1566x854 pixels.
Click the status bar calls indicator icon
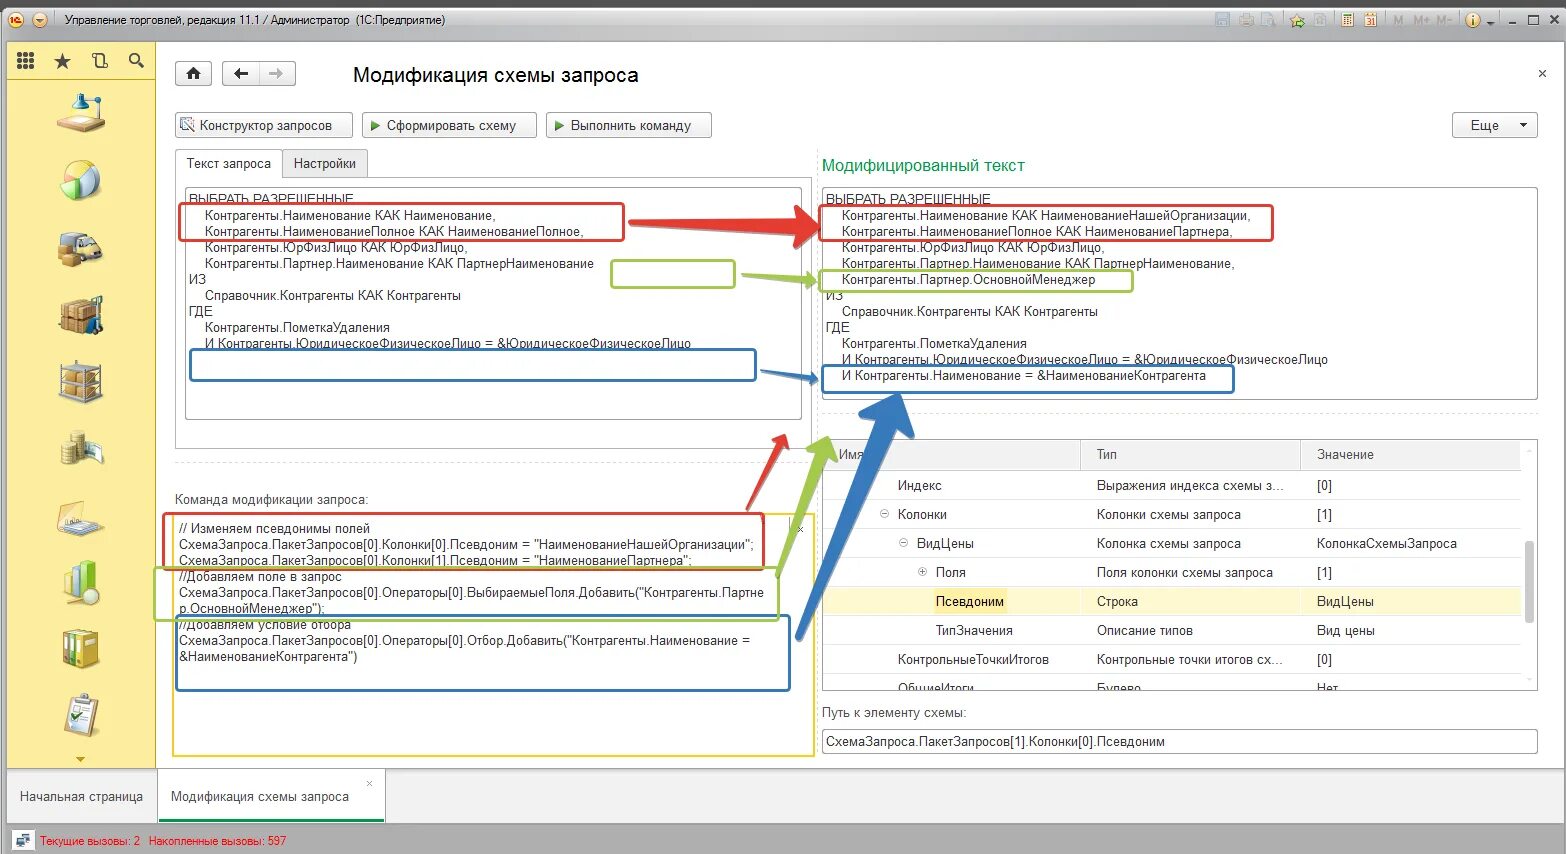coord(22,840)
